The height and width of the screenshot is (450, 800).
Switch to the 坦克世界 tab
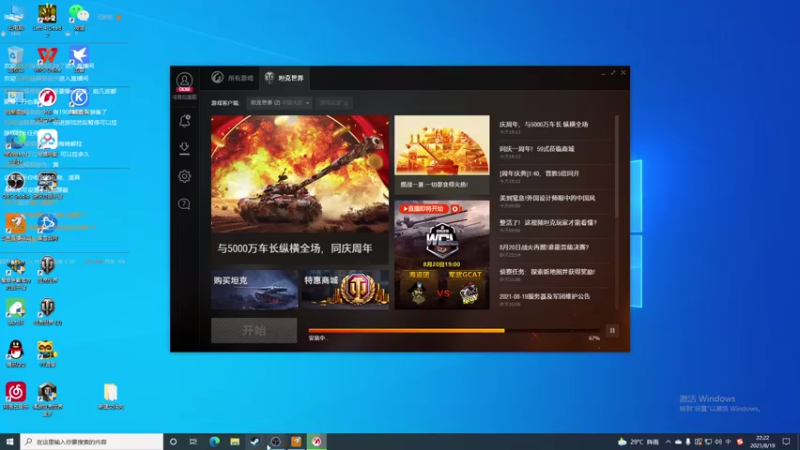[x=285, y=78]
